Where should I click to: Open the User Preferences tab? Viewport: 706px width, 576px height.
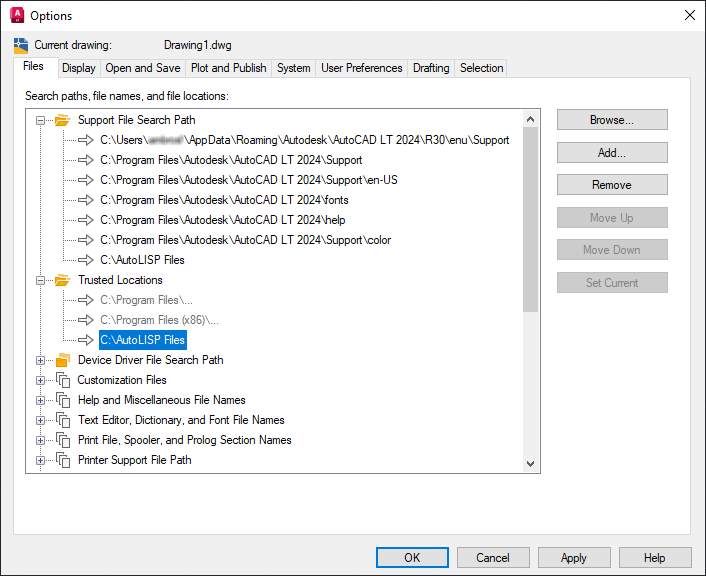click(x=362, y=68)
